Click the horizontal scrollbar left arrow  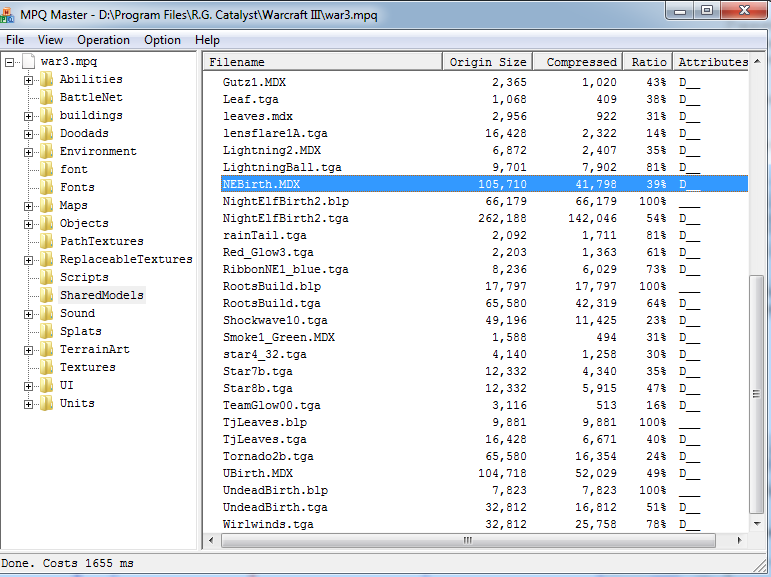(211, 540)
